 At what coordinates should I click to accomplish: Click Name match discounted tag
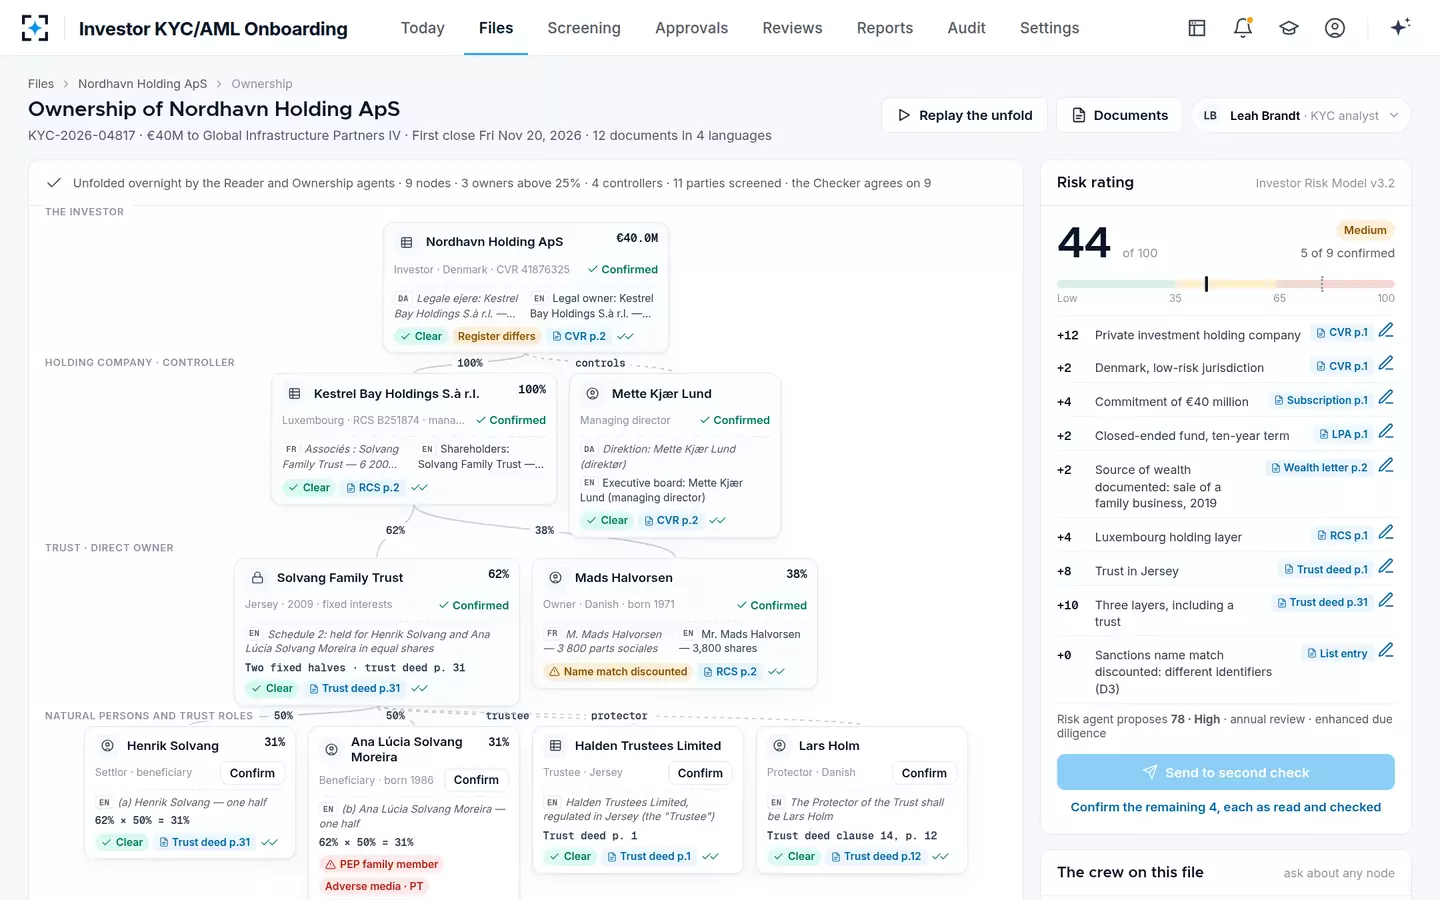618,672
